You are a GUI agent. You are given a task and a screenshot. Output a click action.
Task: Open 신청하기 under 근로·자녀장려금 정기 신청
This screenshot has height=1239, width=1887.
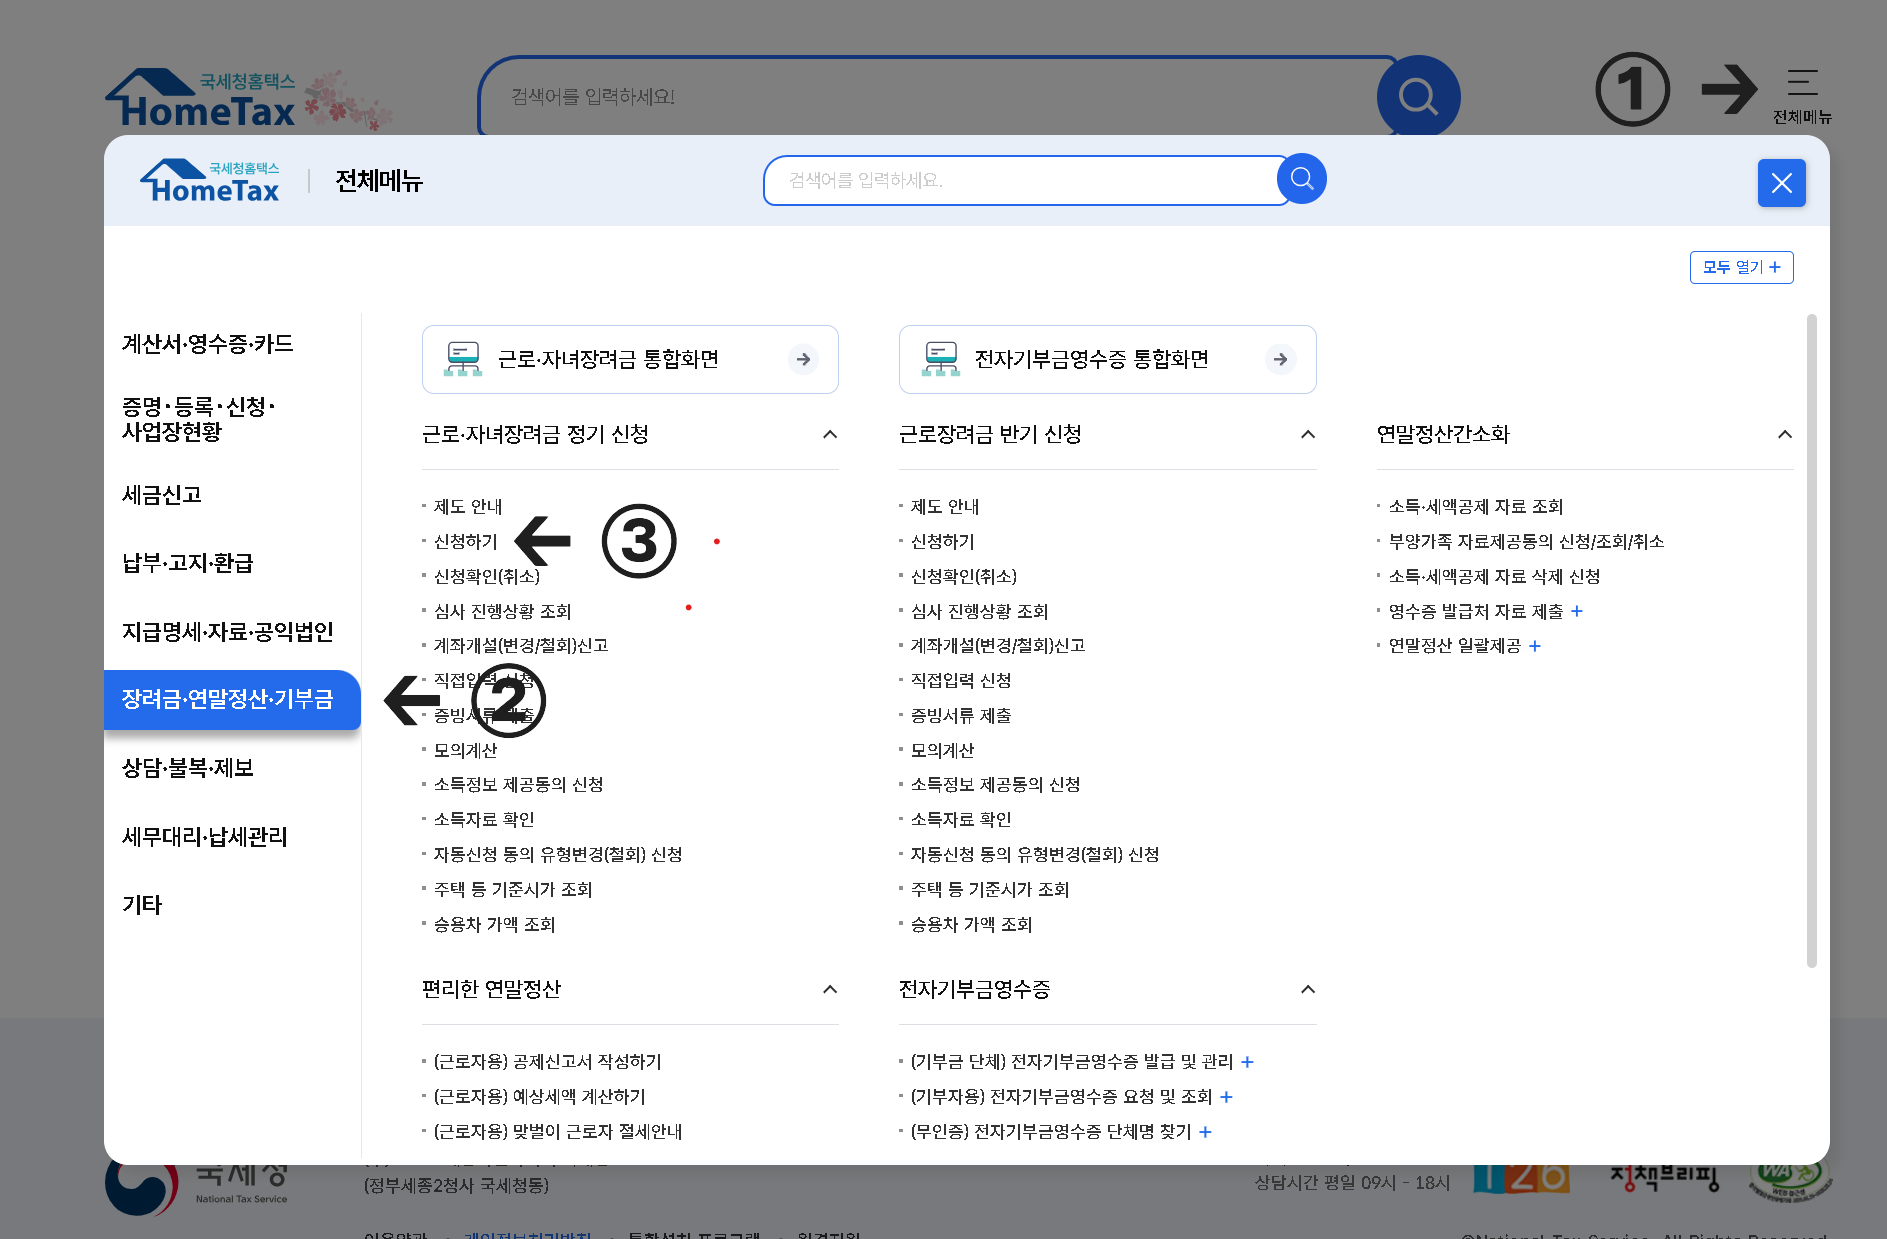465,541
